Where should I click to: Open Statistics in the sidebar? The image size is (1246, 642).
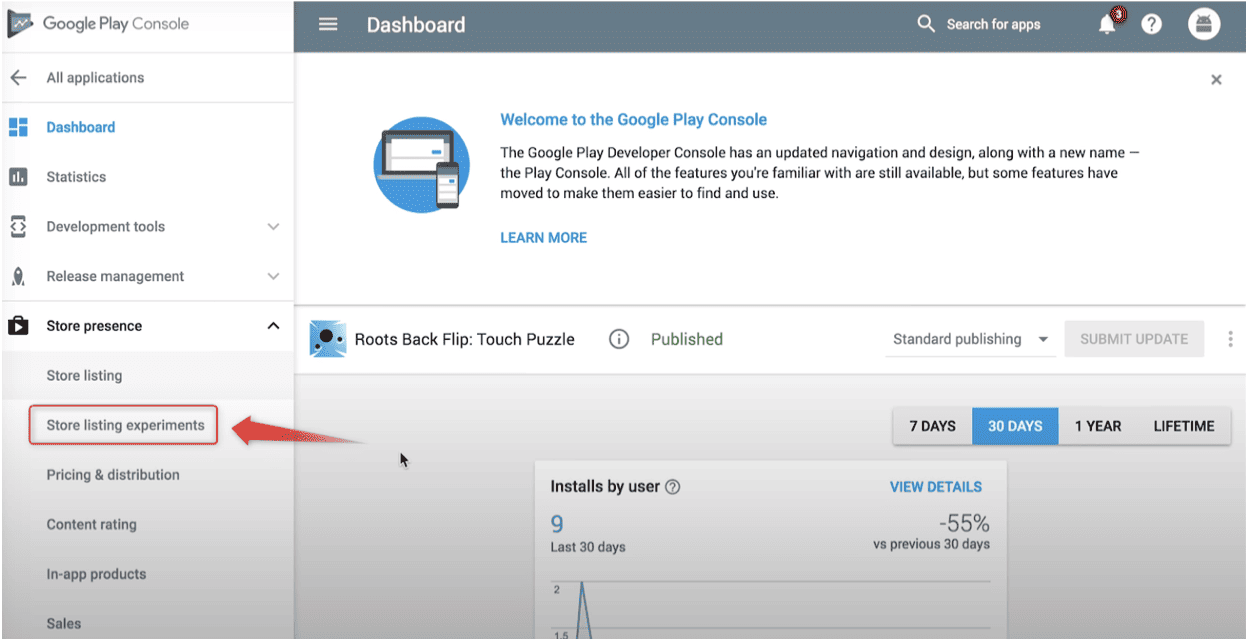pos(76,177)
